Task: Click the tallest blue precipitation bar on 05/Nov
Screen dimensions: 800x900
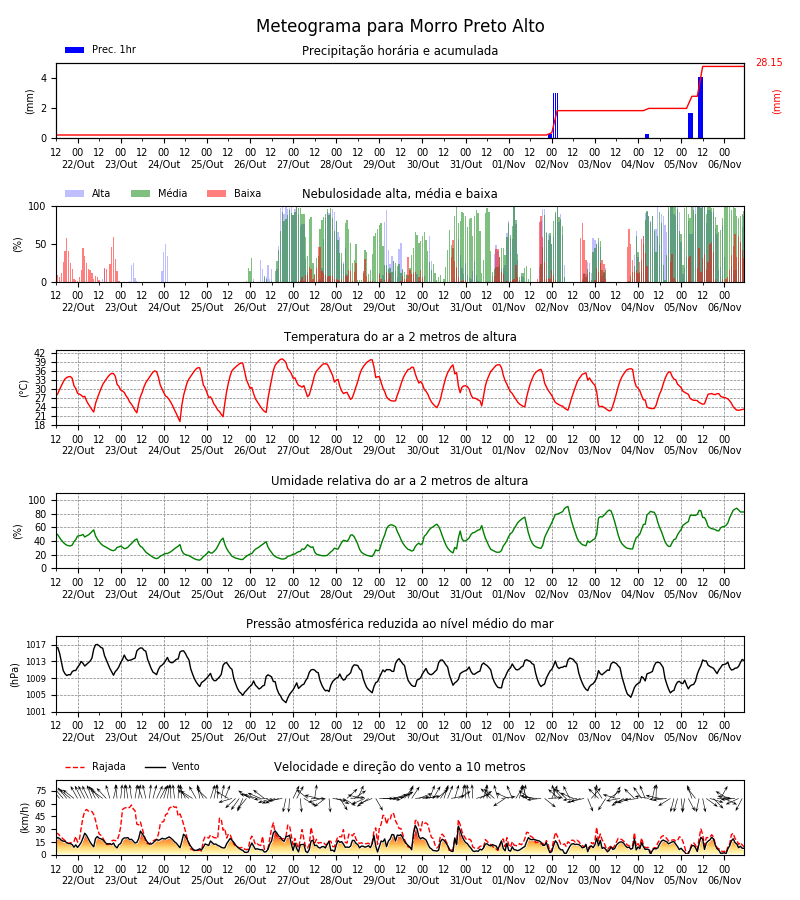Action: pos(700,107)
